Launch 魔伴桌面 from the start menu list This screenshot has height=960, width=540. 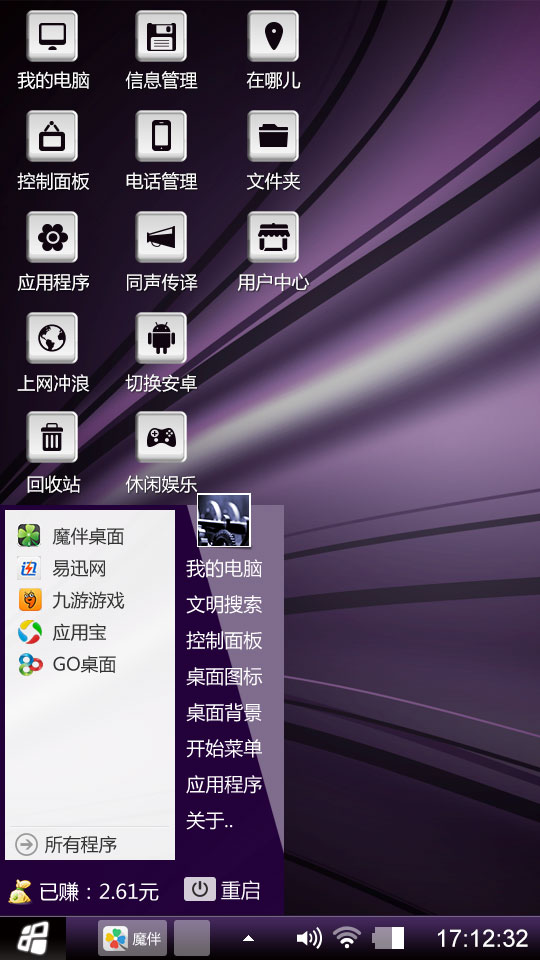pyautogui.click(x=89, y=536)
